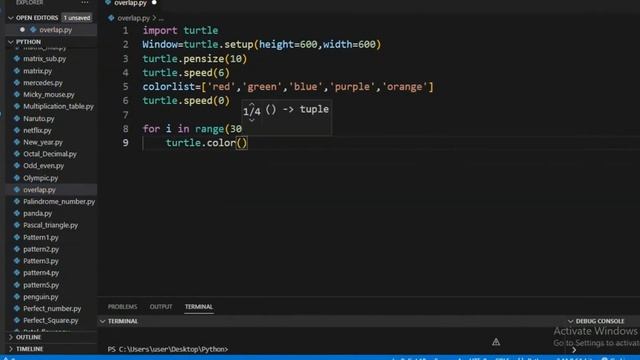Open Pascal_triangle.py file
The height and width of the screenshot is (360, 640).
click(51, 225)
